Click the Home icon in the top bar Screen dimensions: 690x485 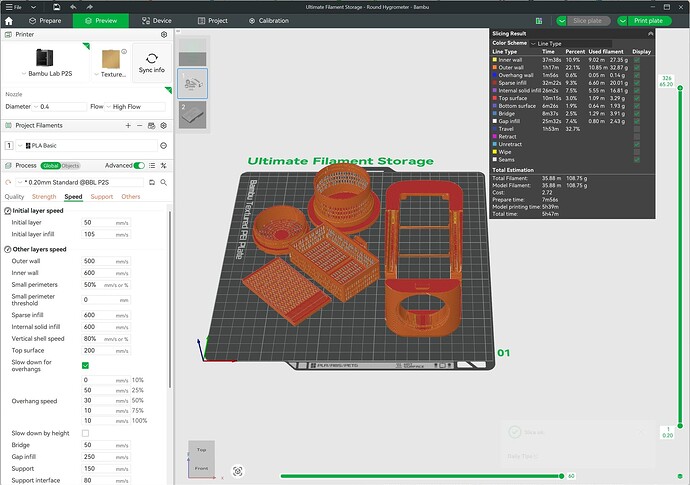pyautogui.click(x=9, y=21)
